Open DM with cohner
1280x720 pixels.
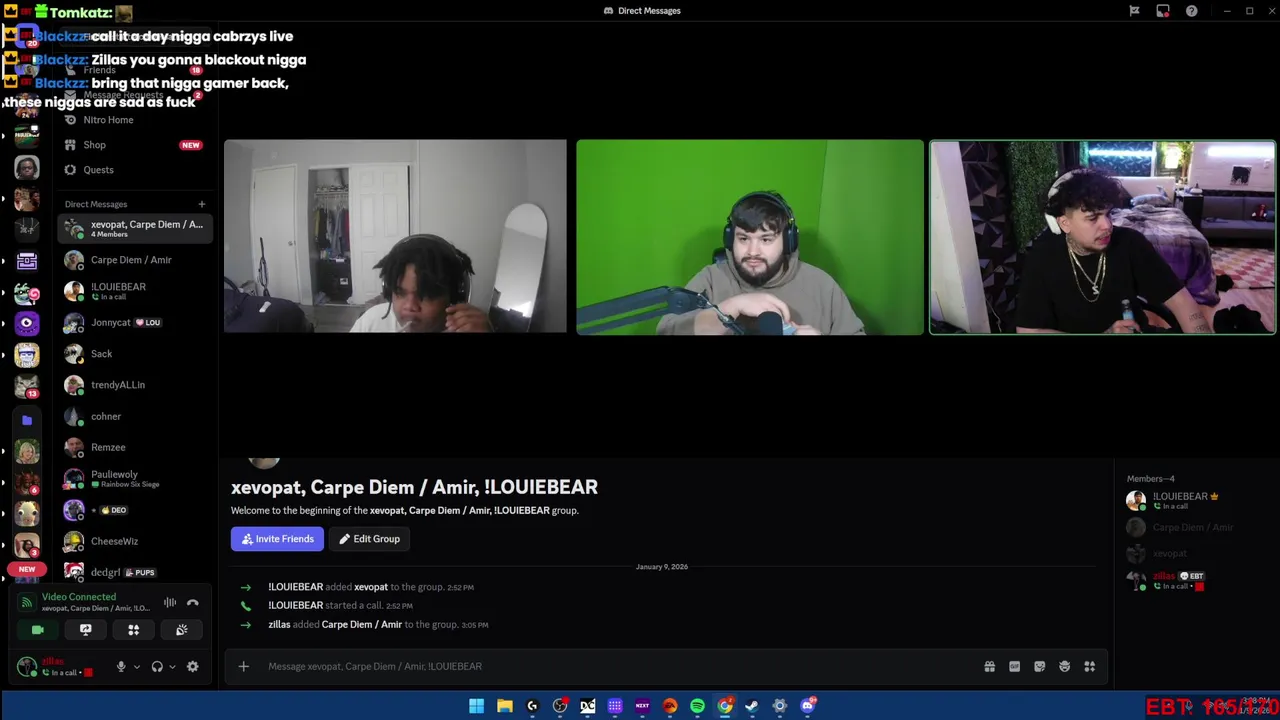(x=135, y=416)
